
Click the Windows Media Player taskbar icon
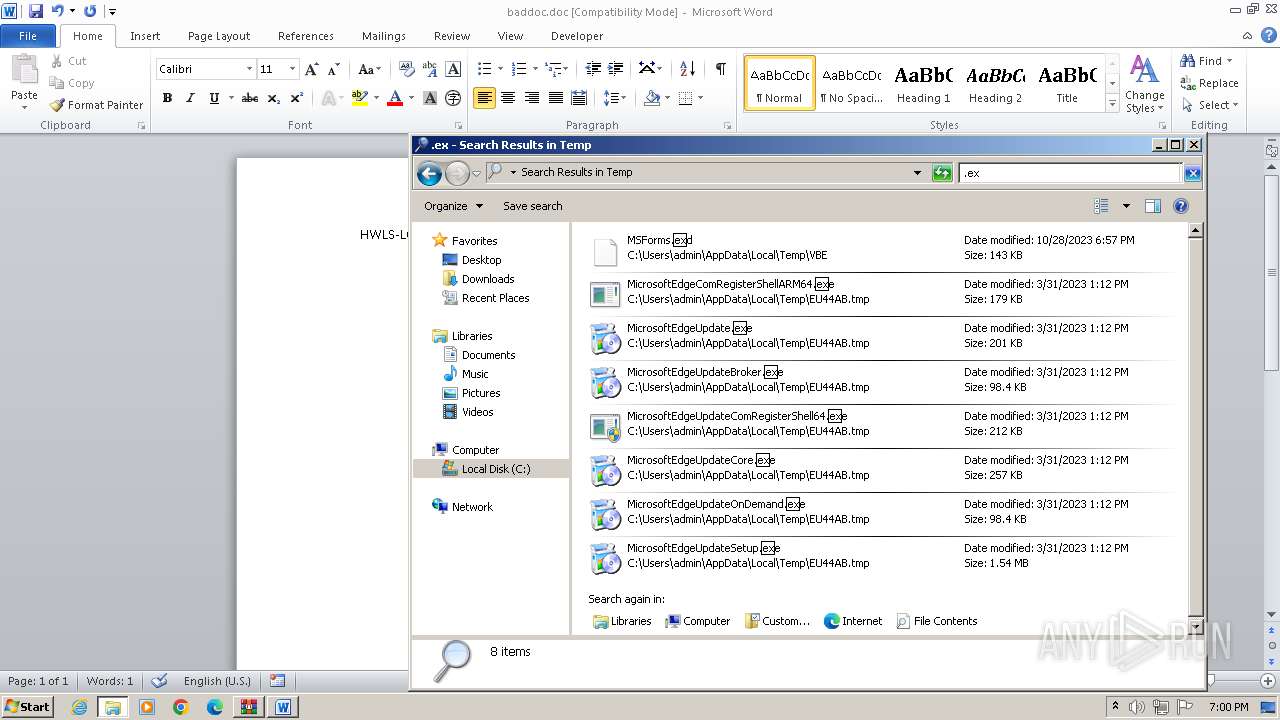[x=147, y=707]
